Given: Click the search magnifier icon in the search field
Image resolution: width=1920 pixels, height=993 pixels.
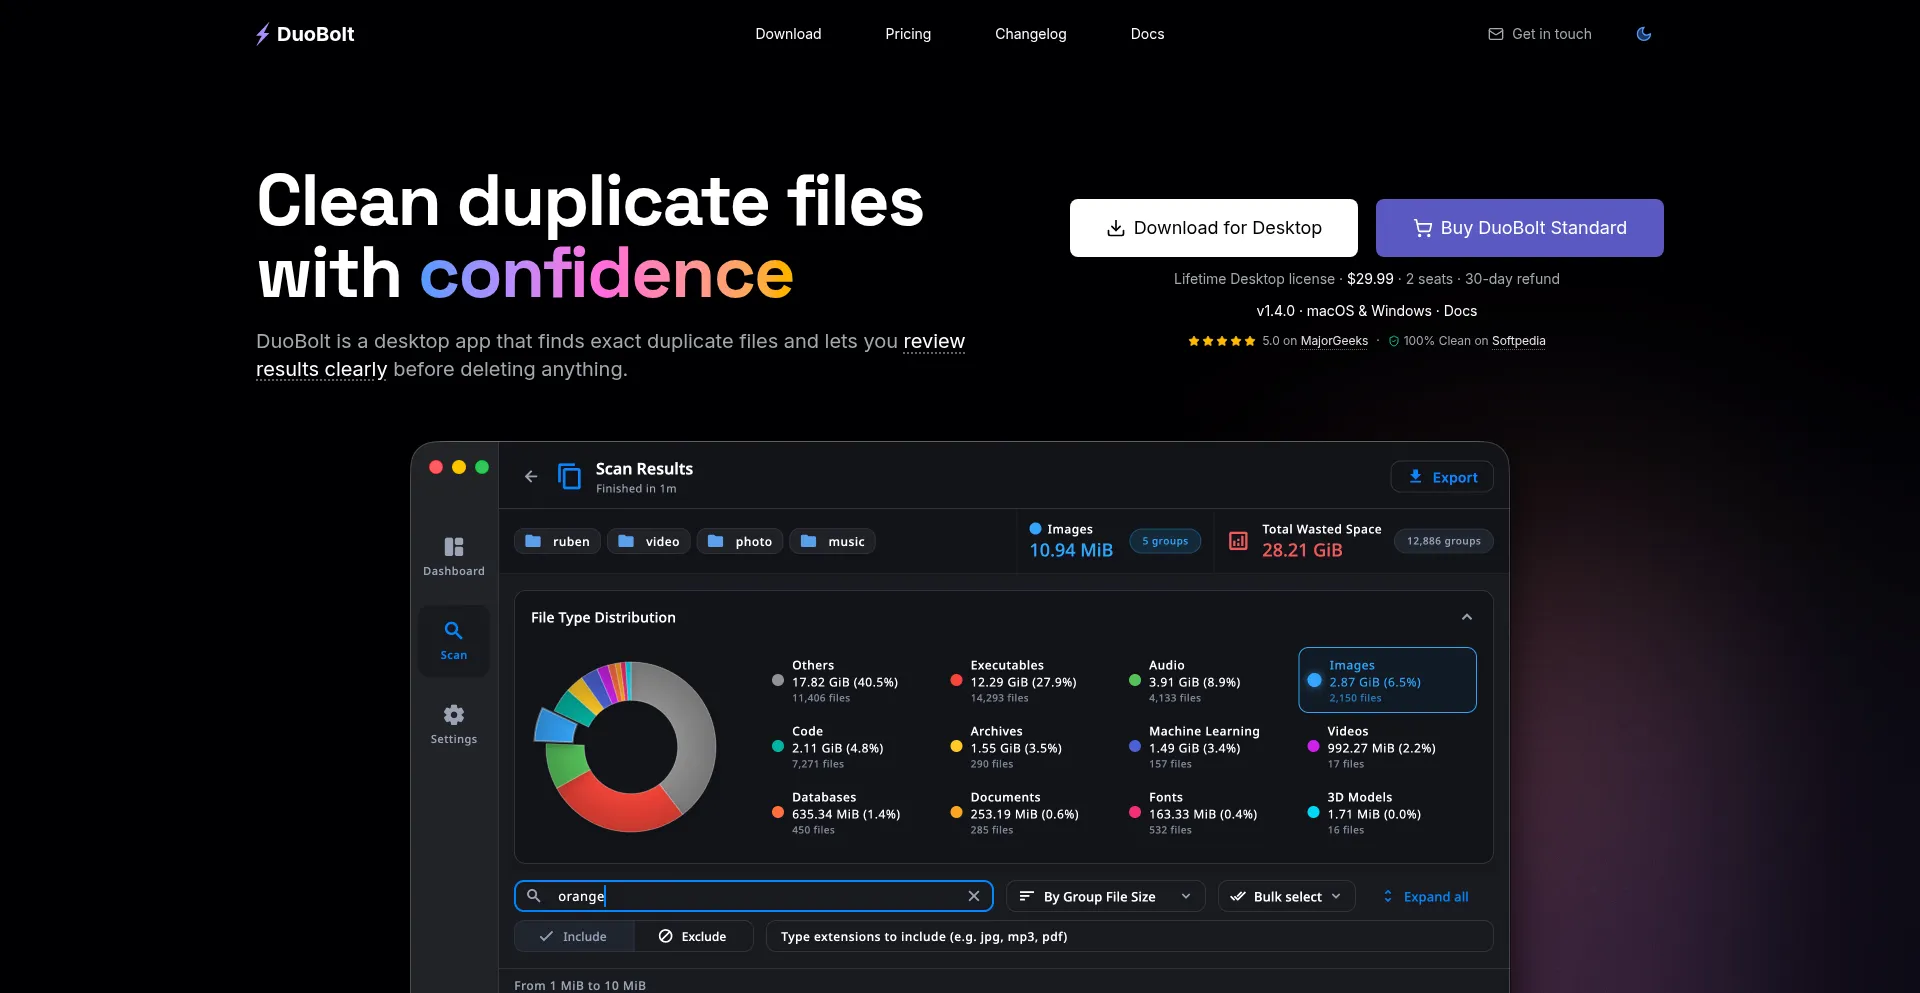Looking at the screenshot, I should (x=534, y=896).
